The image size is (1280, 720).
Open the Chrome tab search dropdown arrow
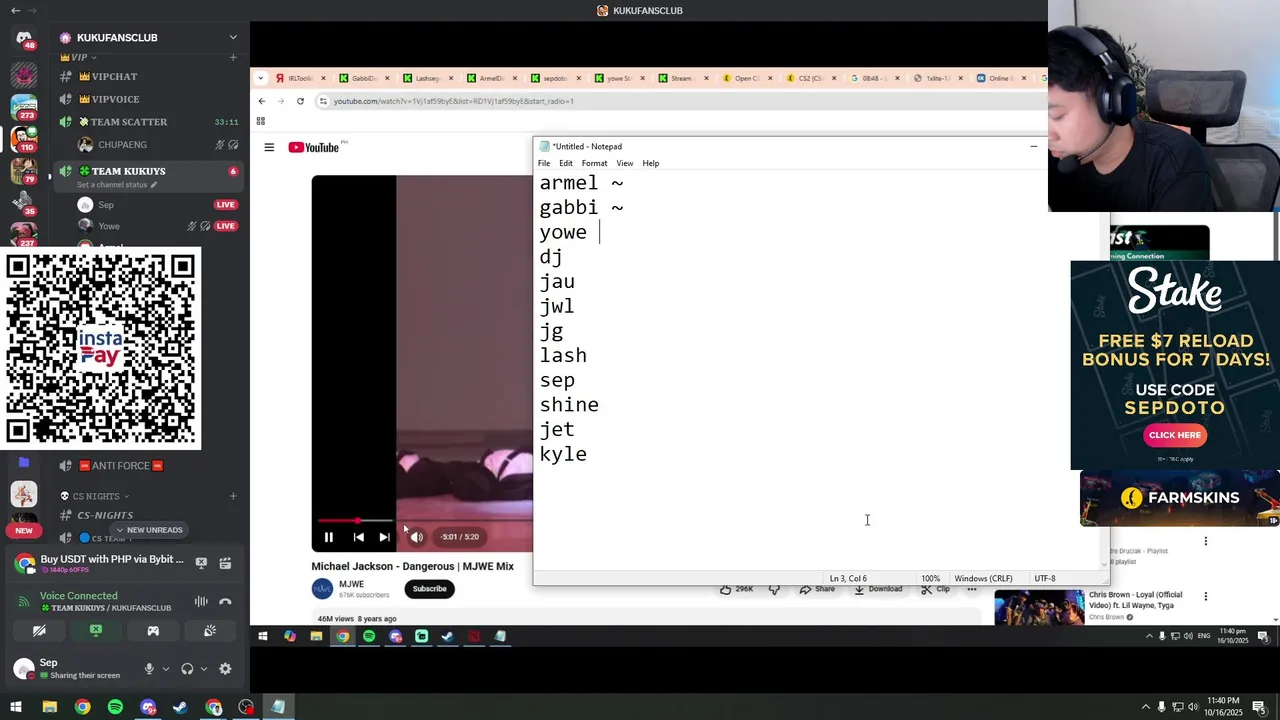pyautogui.click(x=261, y=78)
